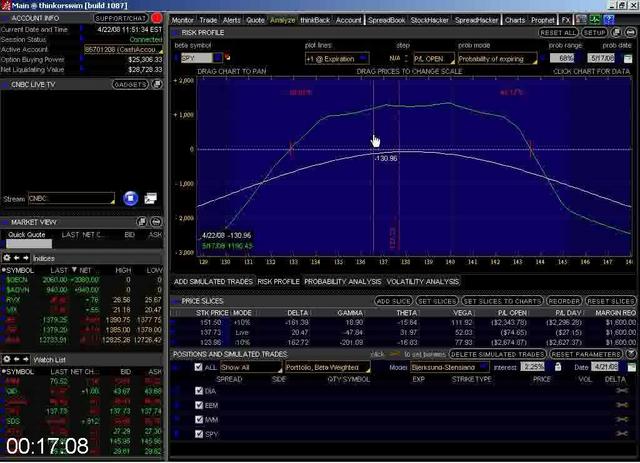Click the Quick Quote symbol input box
Image resolution: width=640 pixels, height=463 pixels.
pyautogui.click(x=29, y=244)
